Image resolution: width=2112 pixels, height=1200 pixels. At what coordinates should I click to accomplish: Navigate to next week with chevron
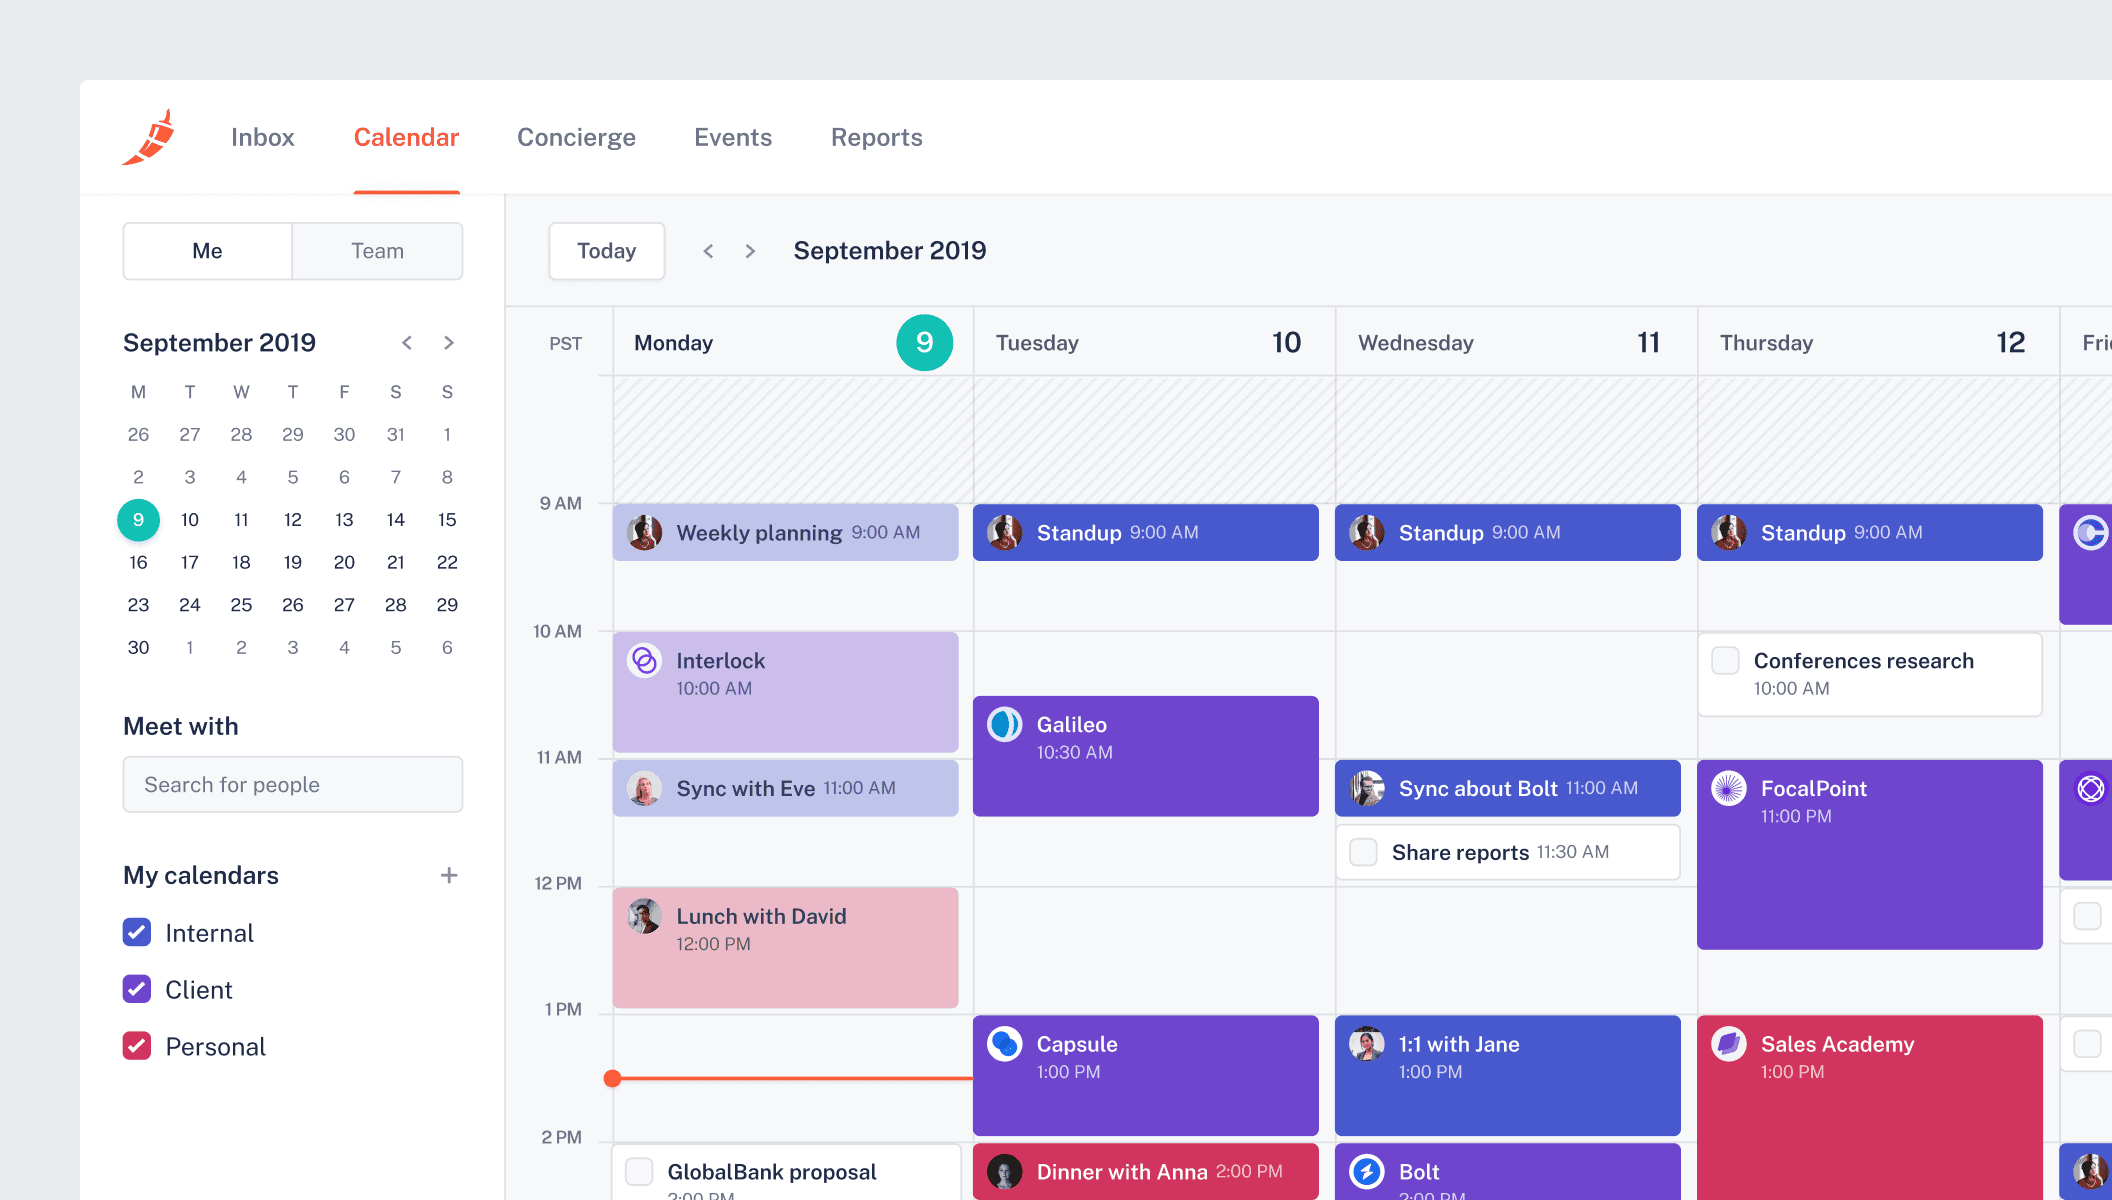[x=750, y=251]
